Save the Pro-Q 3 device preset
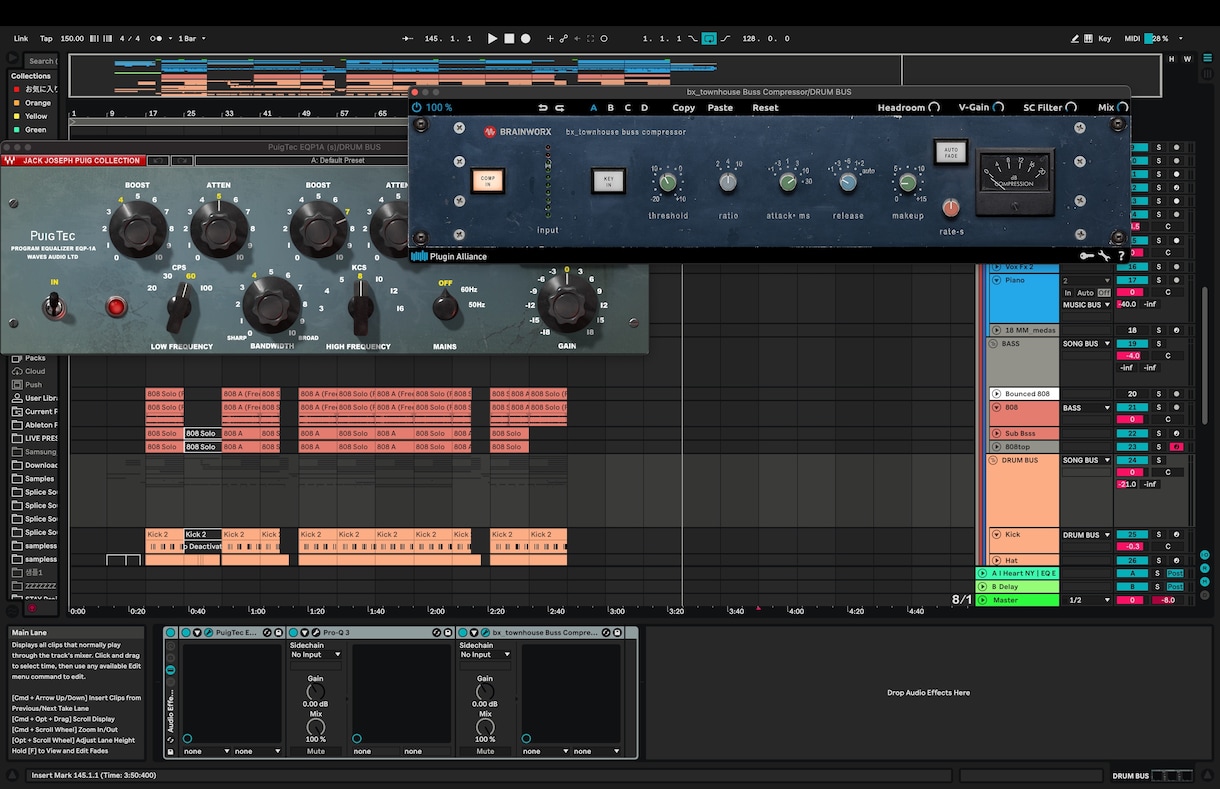 [449, 633]
